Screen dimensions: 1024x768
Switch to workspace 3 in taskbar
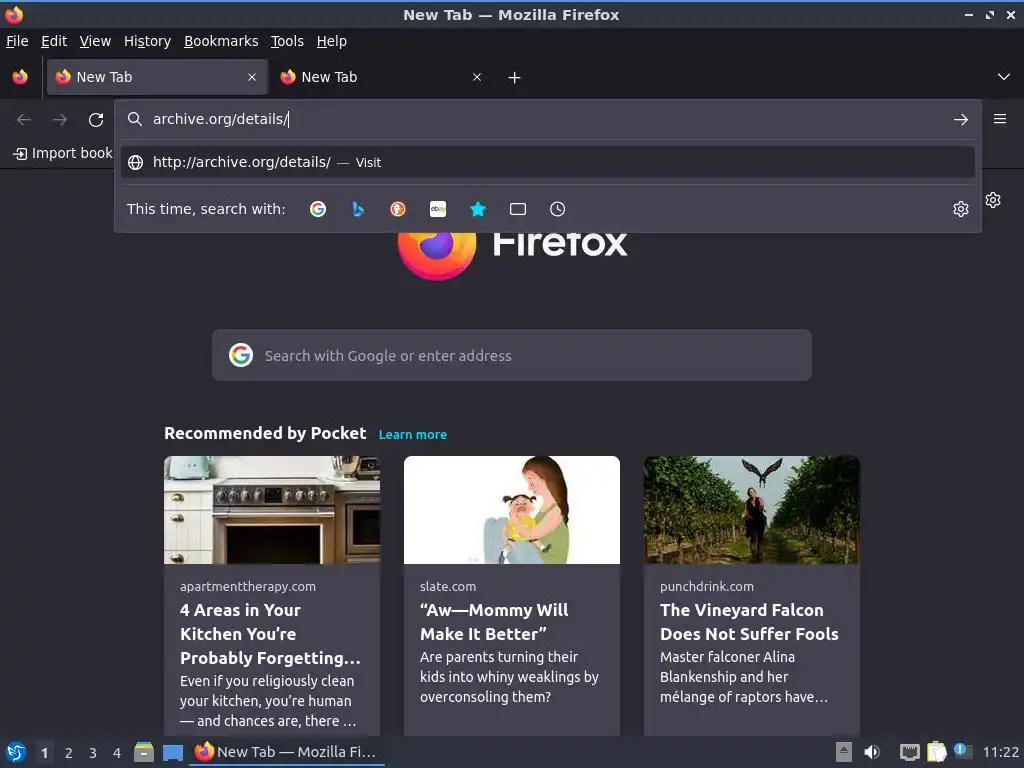pyautogui.click(x=93, y=753)
